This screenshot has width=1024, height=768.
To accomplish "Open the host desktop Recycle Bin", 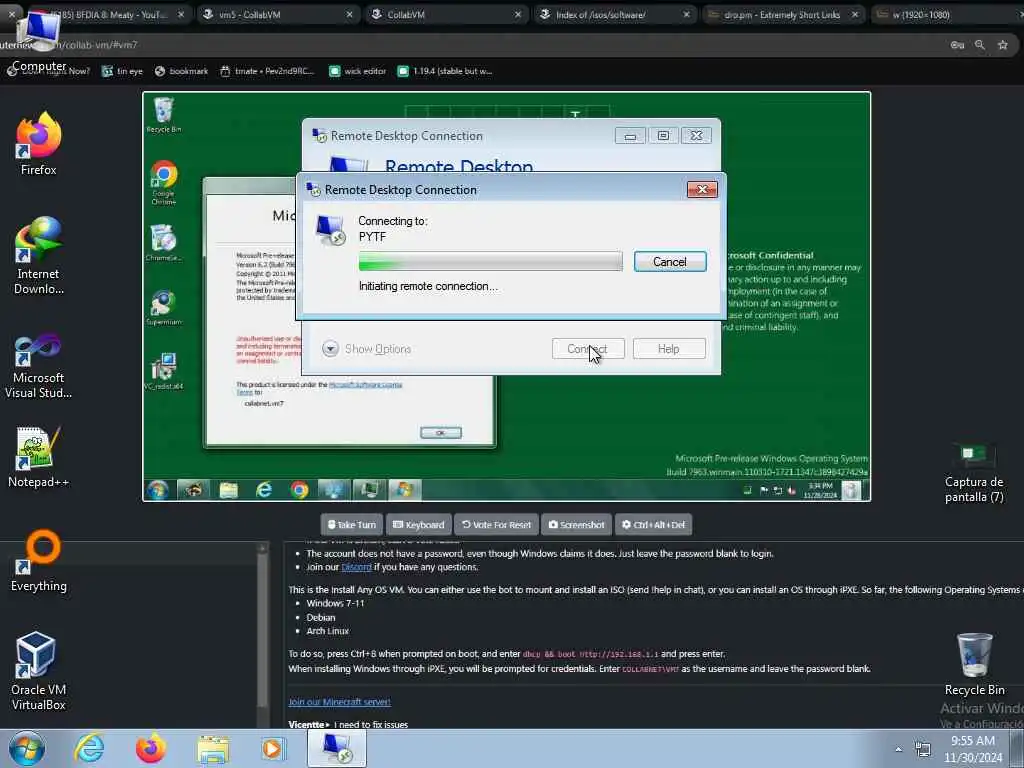I will (974, 664).
